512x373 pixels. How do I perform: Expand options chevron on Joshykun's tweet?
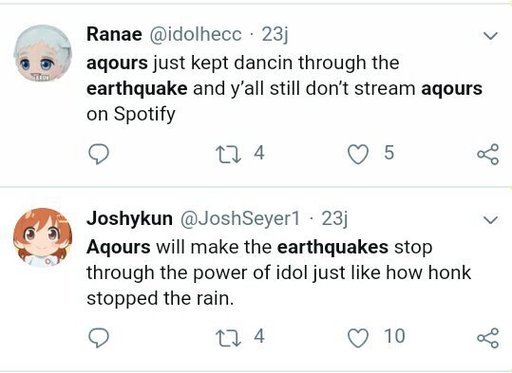tap(490, 220)
